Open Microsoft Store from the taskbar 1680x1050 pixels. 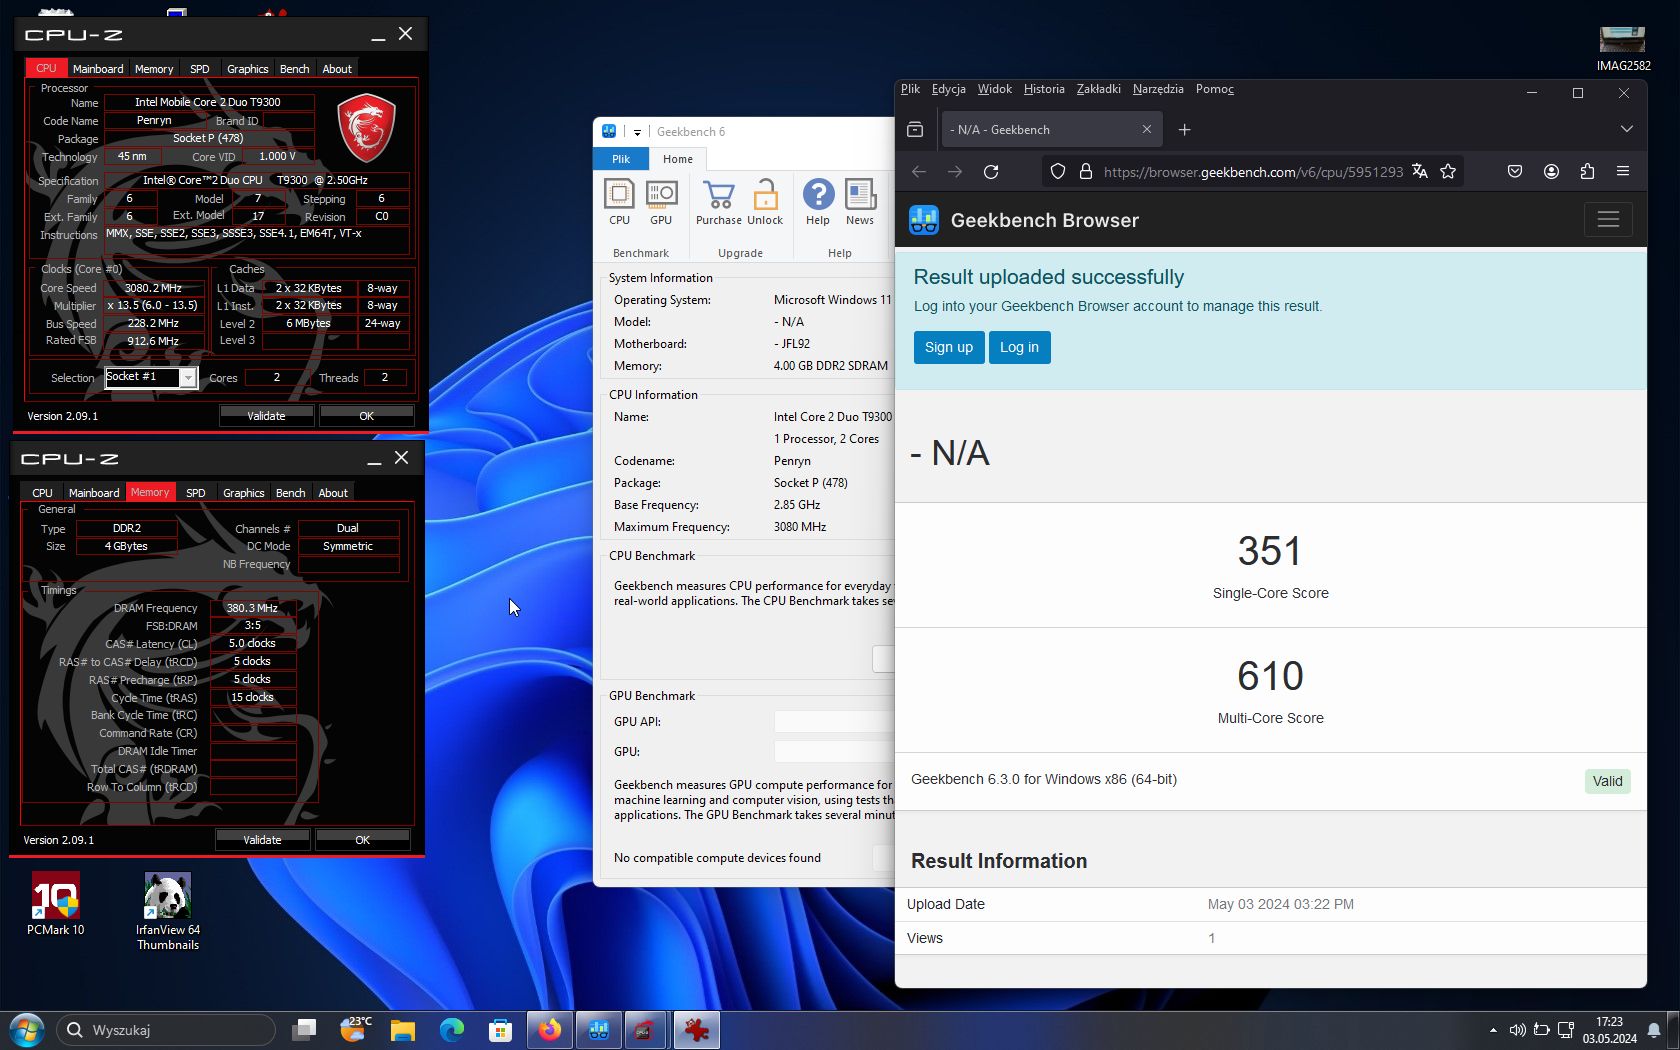click(x=500, y=1030)
